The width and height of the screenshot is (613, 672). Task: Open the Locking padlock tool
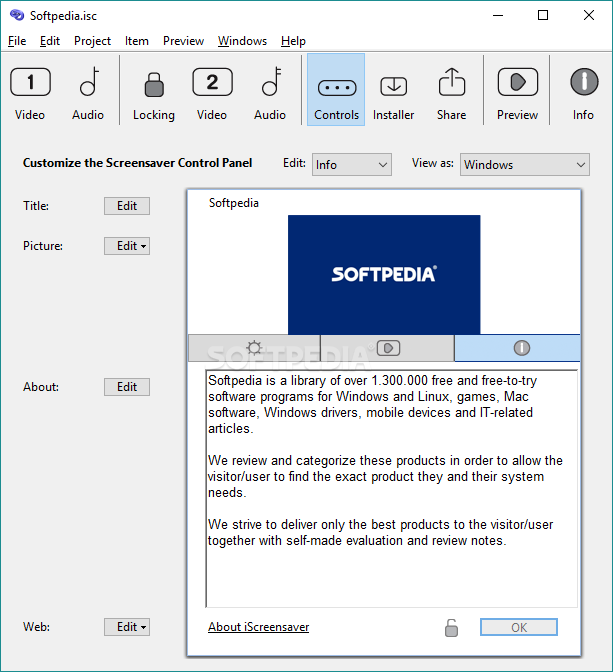[154, 91]
